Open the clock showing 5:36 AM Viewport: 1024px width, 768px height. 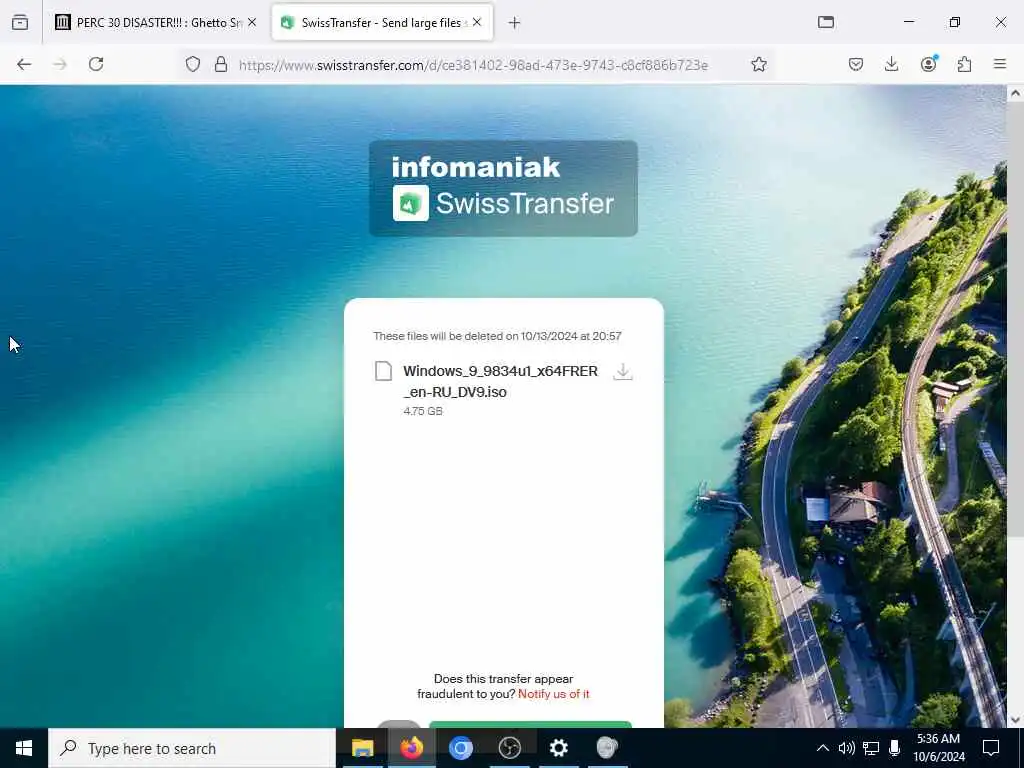pyautogui.click(x=938, y=748)
